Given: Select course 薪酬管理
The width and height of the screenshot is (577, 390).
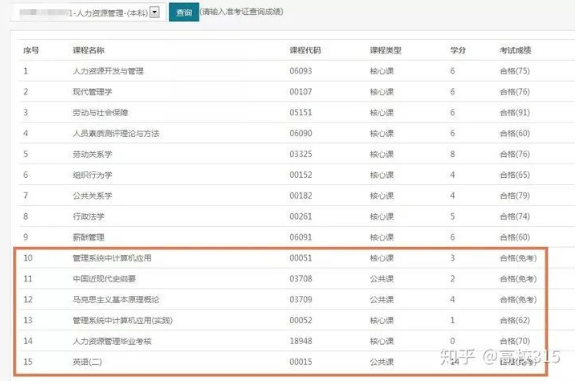Looking at the screenshot, I should [x=88, y=237].
